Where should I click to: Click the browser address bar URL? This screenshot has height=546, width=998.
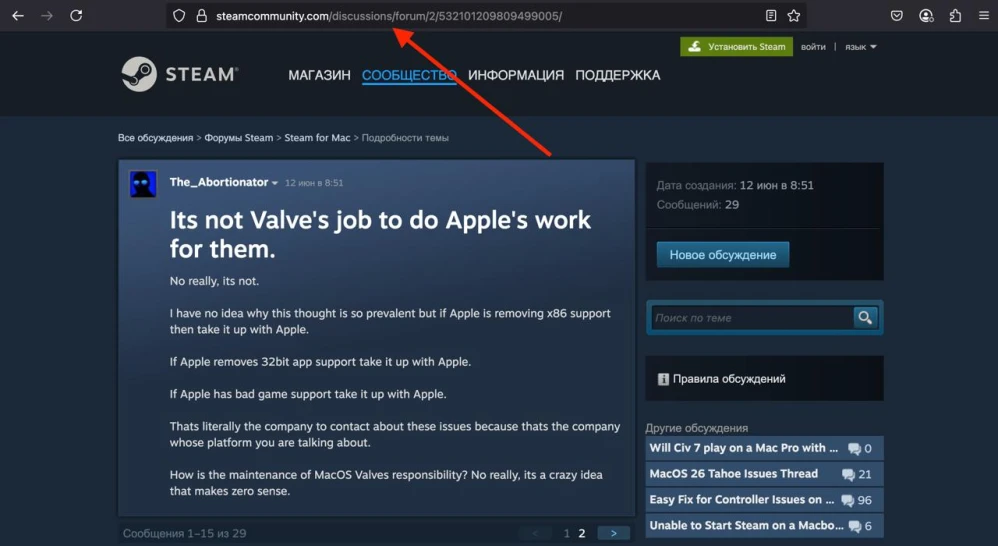[389, 16]
